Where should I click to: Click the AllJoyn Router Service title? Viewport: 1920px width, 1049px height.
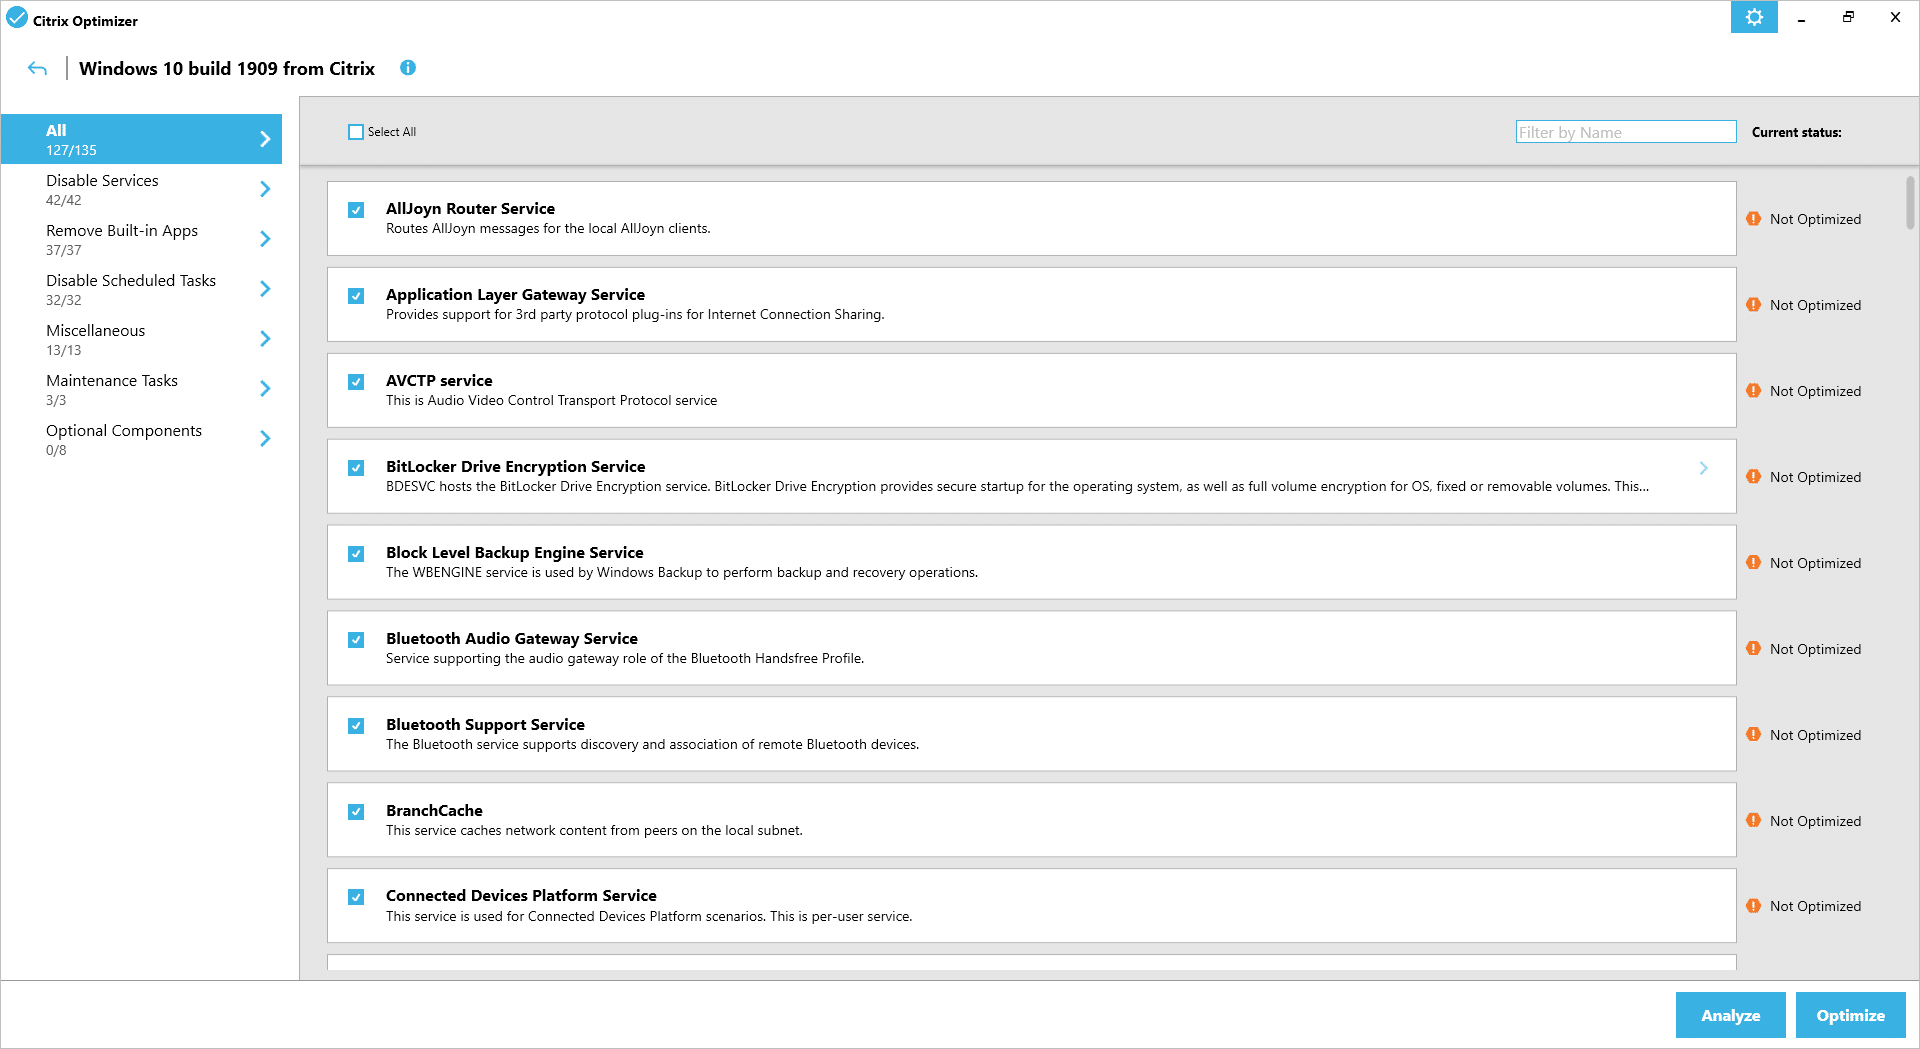pyautogui.click(x=470, y=209)
